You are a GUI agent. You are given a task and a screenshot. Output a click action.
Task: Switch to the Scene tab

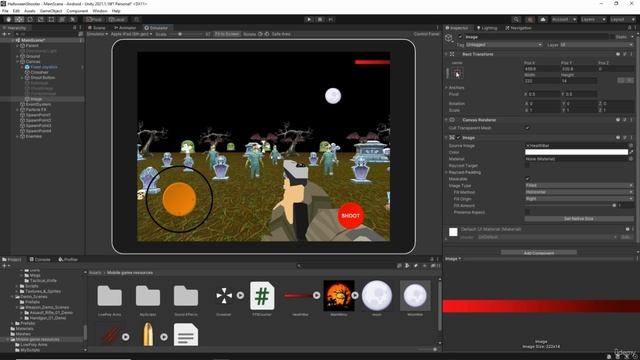(x=97, y=28)
